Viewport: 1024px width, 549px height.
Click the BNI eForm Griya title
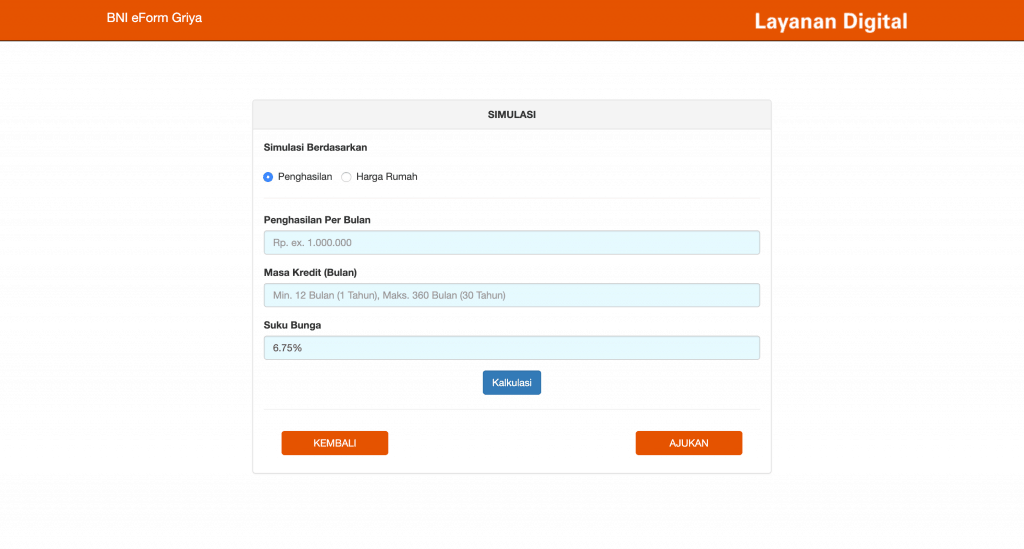coord(154,18)
